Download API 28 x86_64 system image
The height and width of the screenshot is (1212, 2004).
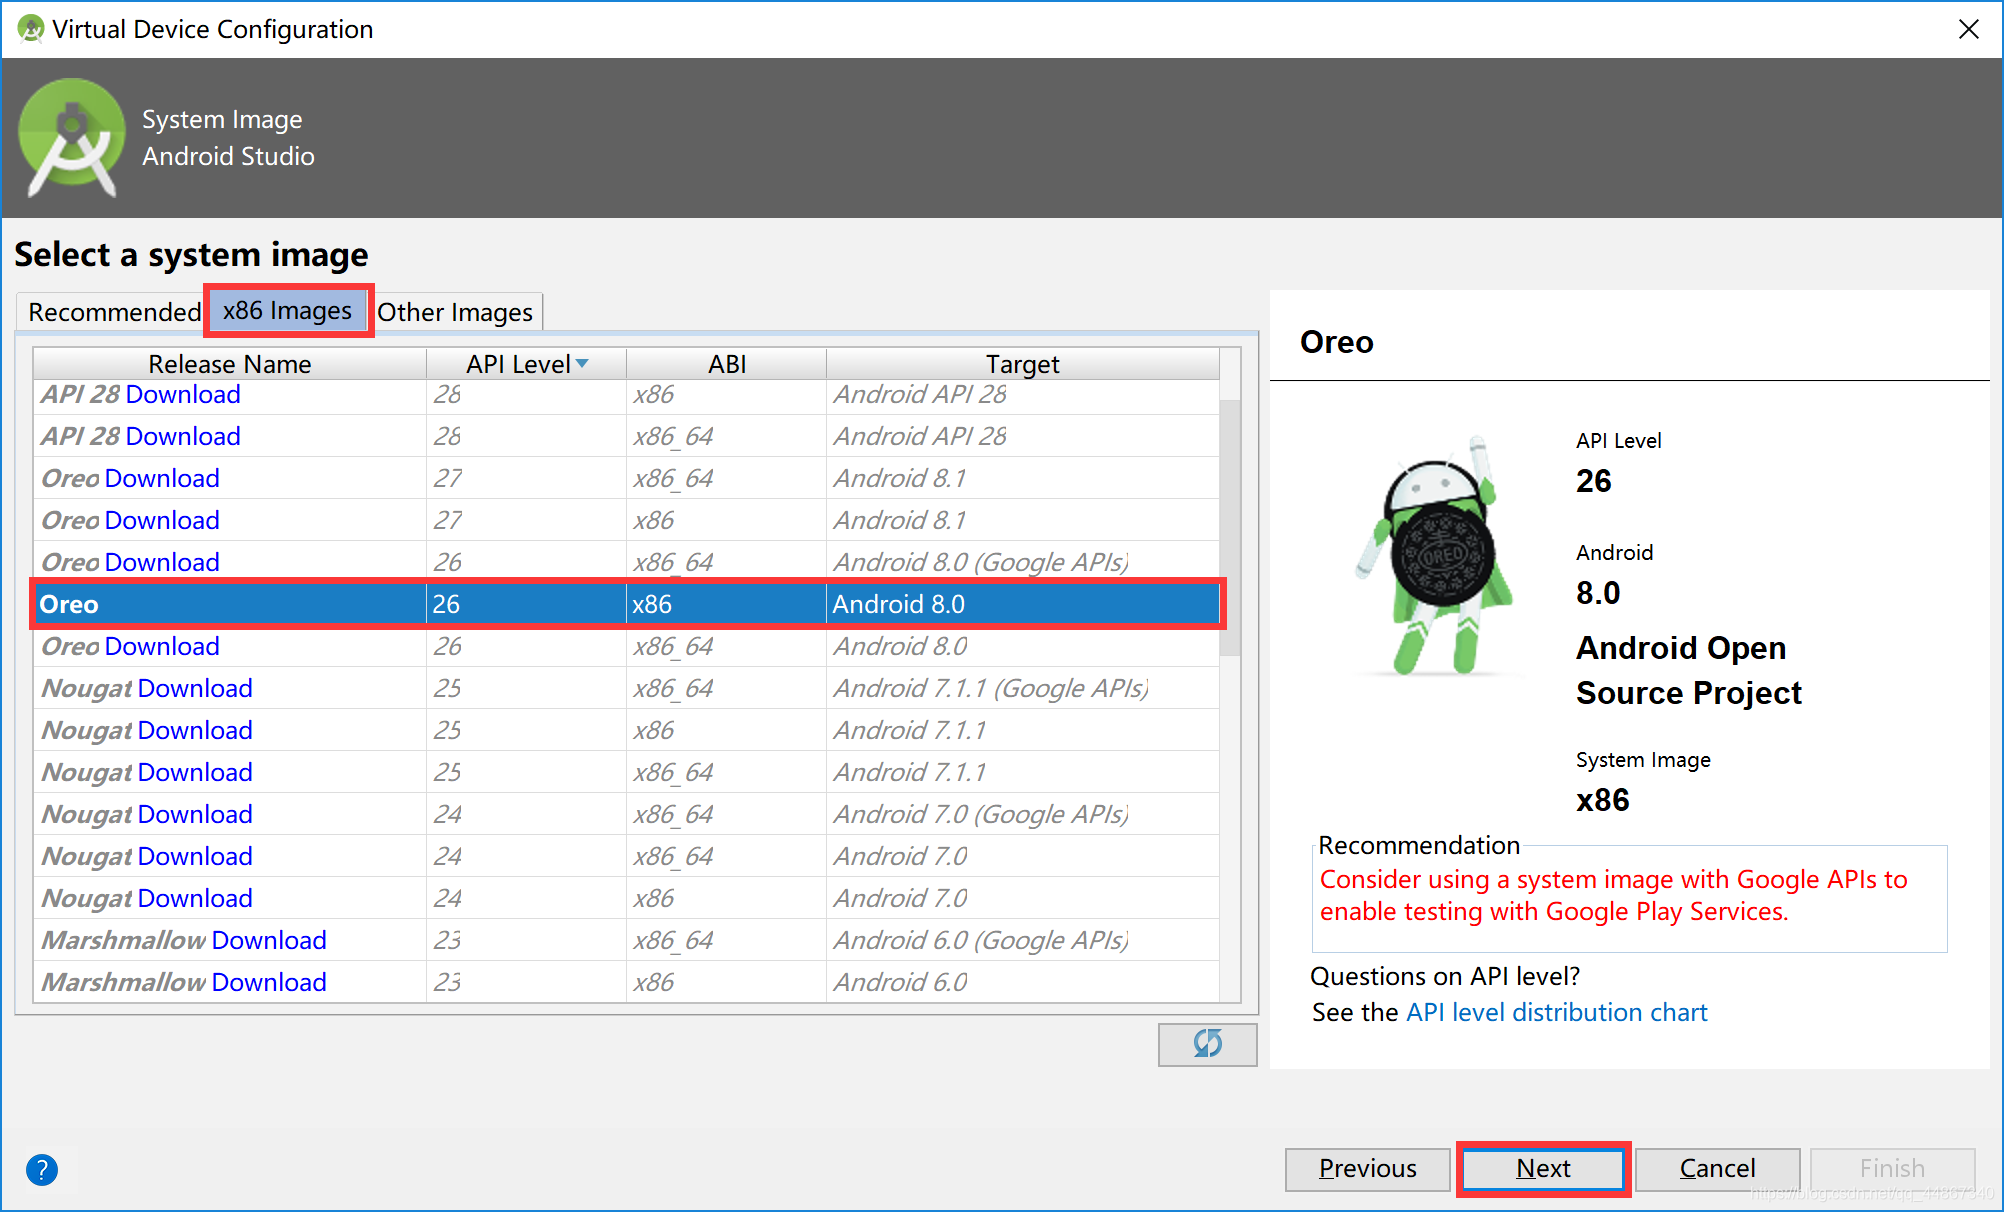pyautogui.click(x=183, y=436)
